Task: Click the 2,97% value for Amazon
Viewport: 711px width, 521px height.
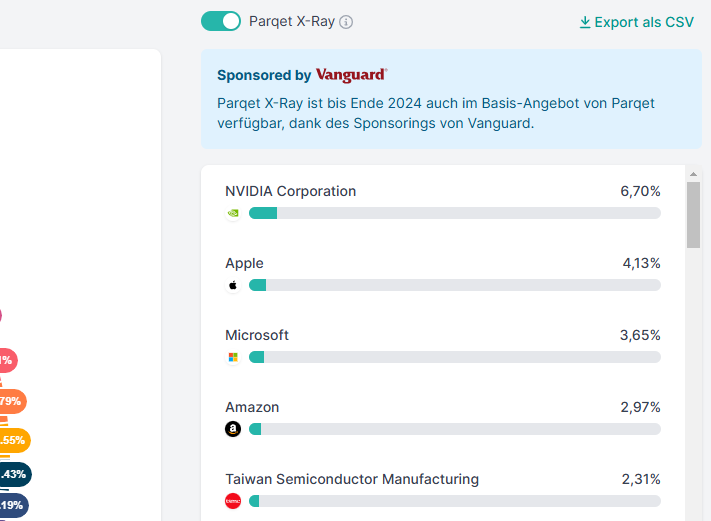Action: 640,407
